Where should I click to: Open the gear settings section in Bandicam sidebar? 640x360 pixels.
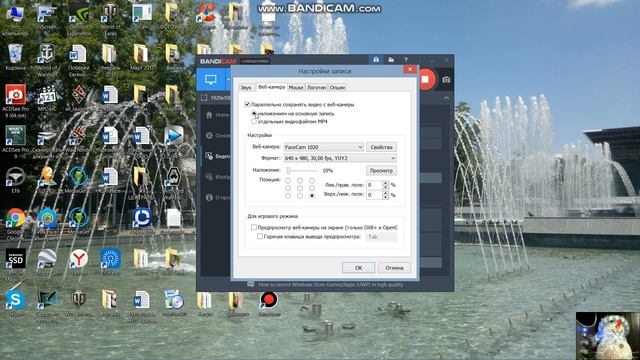pyautogui.click(x=218, y=136)
